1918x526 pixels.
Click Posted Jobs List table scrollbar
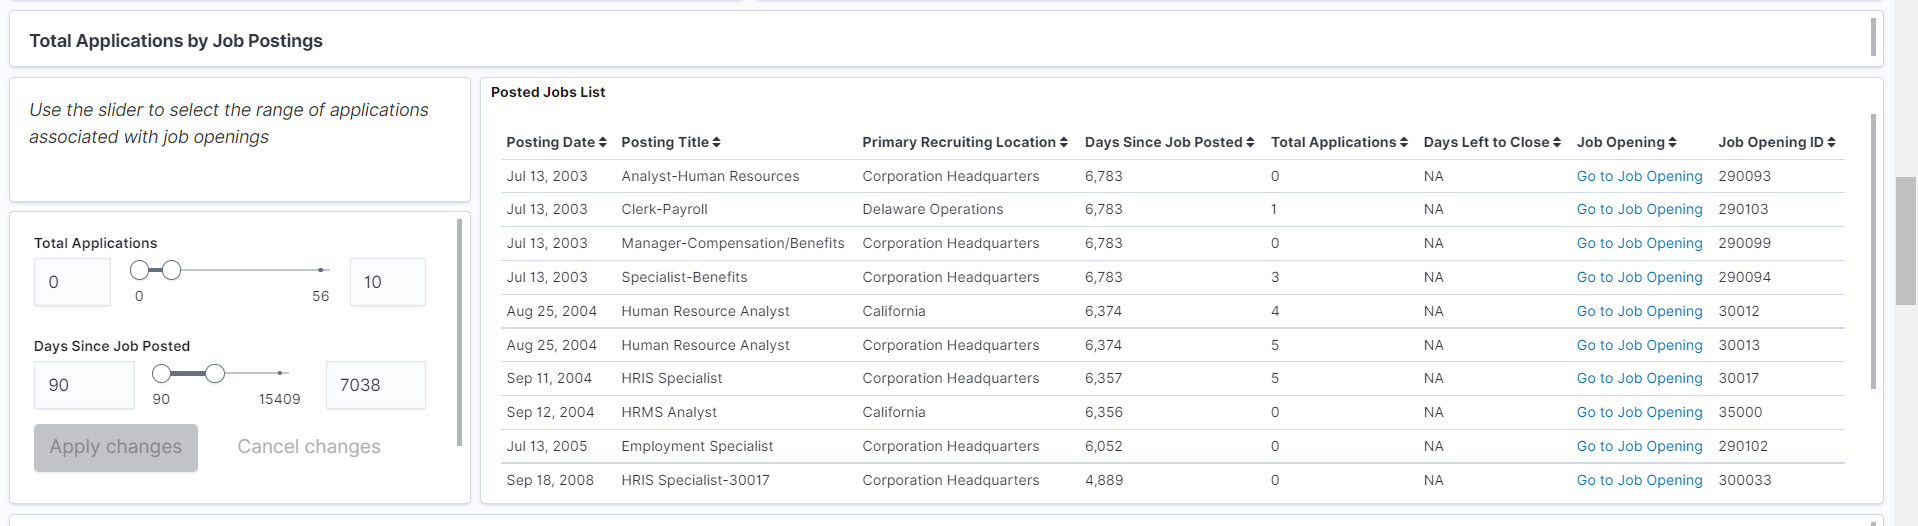(x=1873, y=250)
